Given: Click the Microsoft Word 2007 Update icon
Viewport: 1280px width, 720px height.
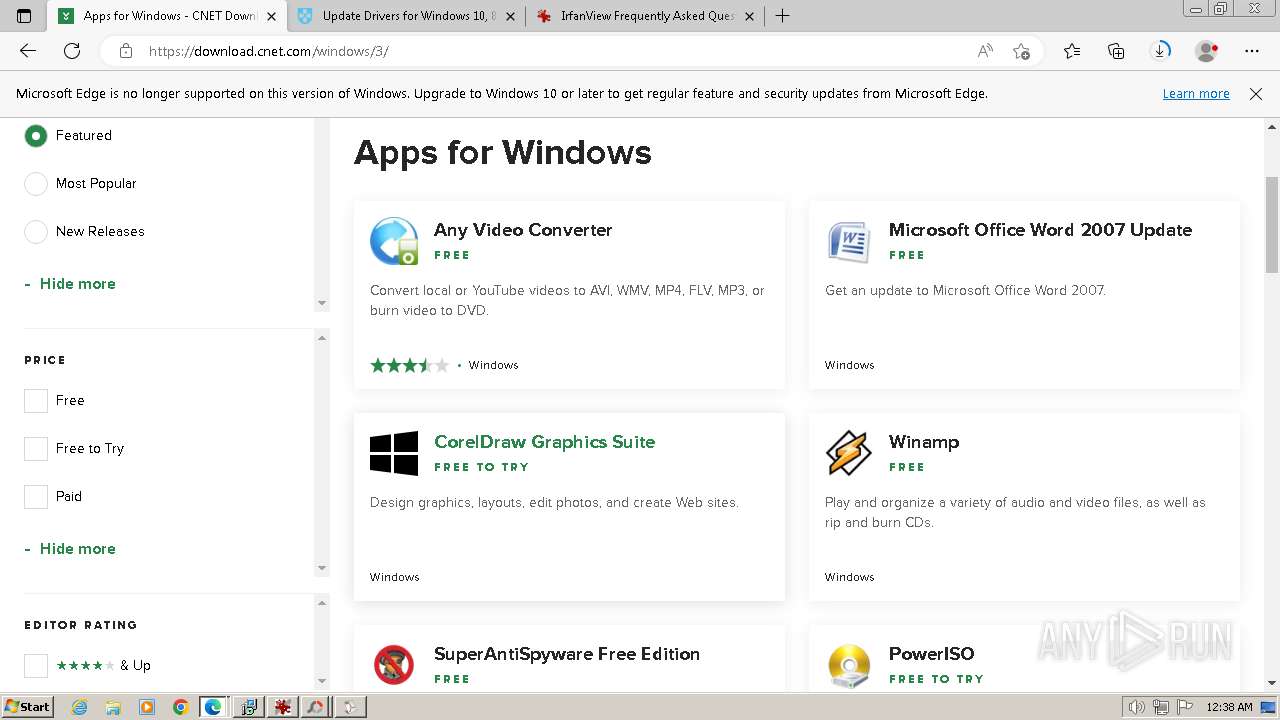Looking at the screenshot, I should pos(849,241).
